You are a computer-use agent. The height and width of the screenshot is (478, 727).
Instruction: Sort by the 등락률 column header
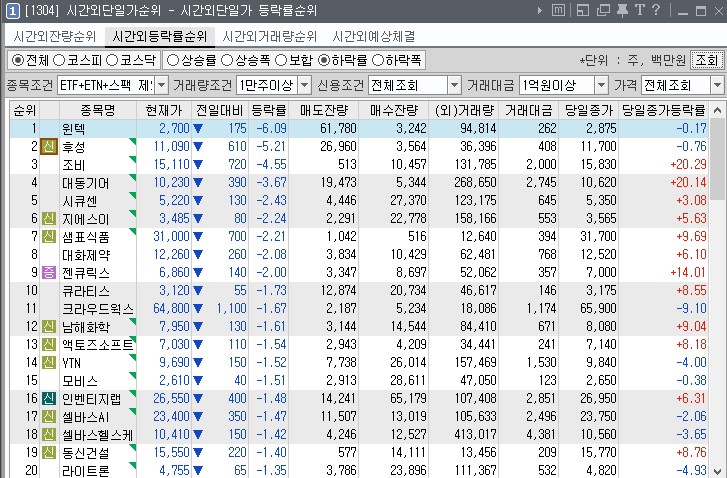(269, 110)
